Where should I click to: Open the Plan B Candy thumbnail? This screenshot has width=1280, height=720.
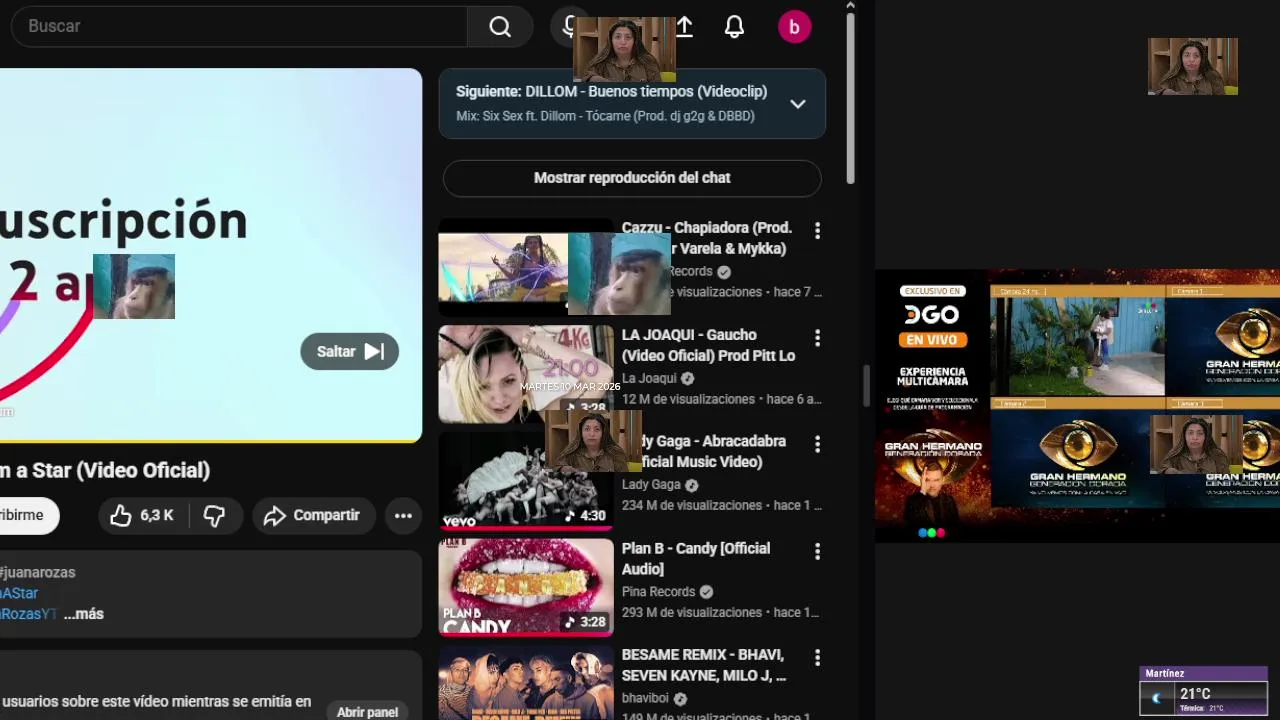point(525,588)
